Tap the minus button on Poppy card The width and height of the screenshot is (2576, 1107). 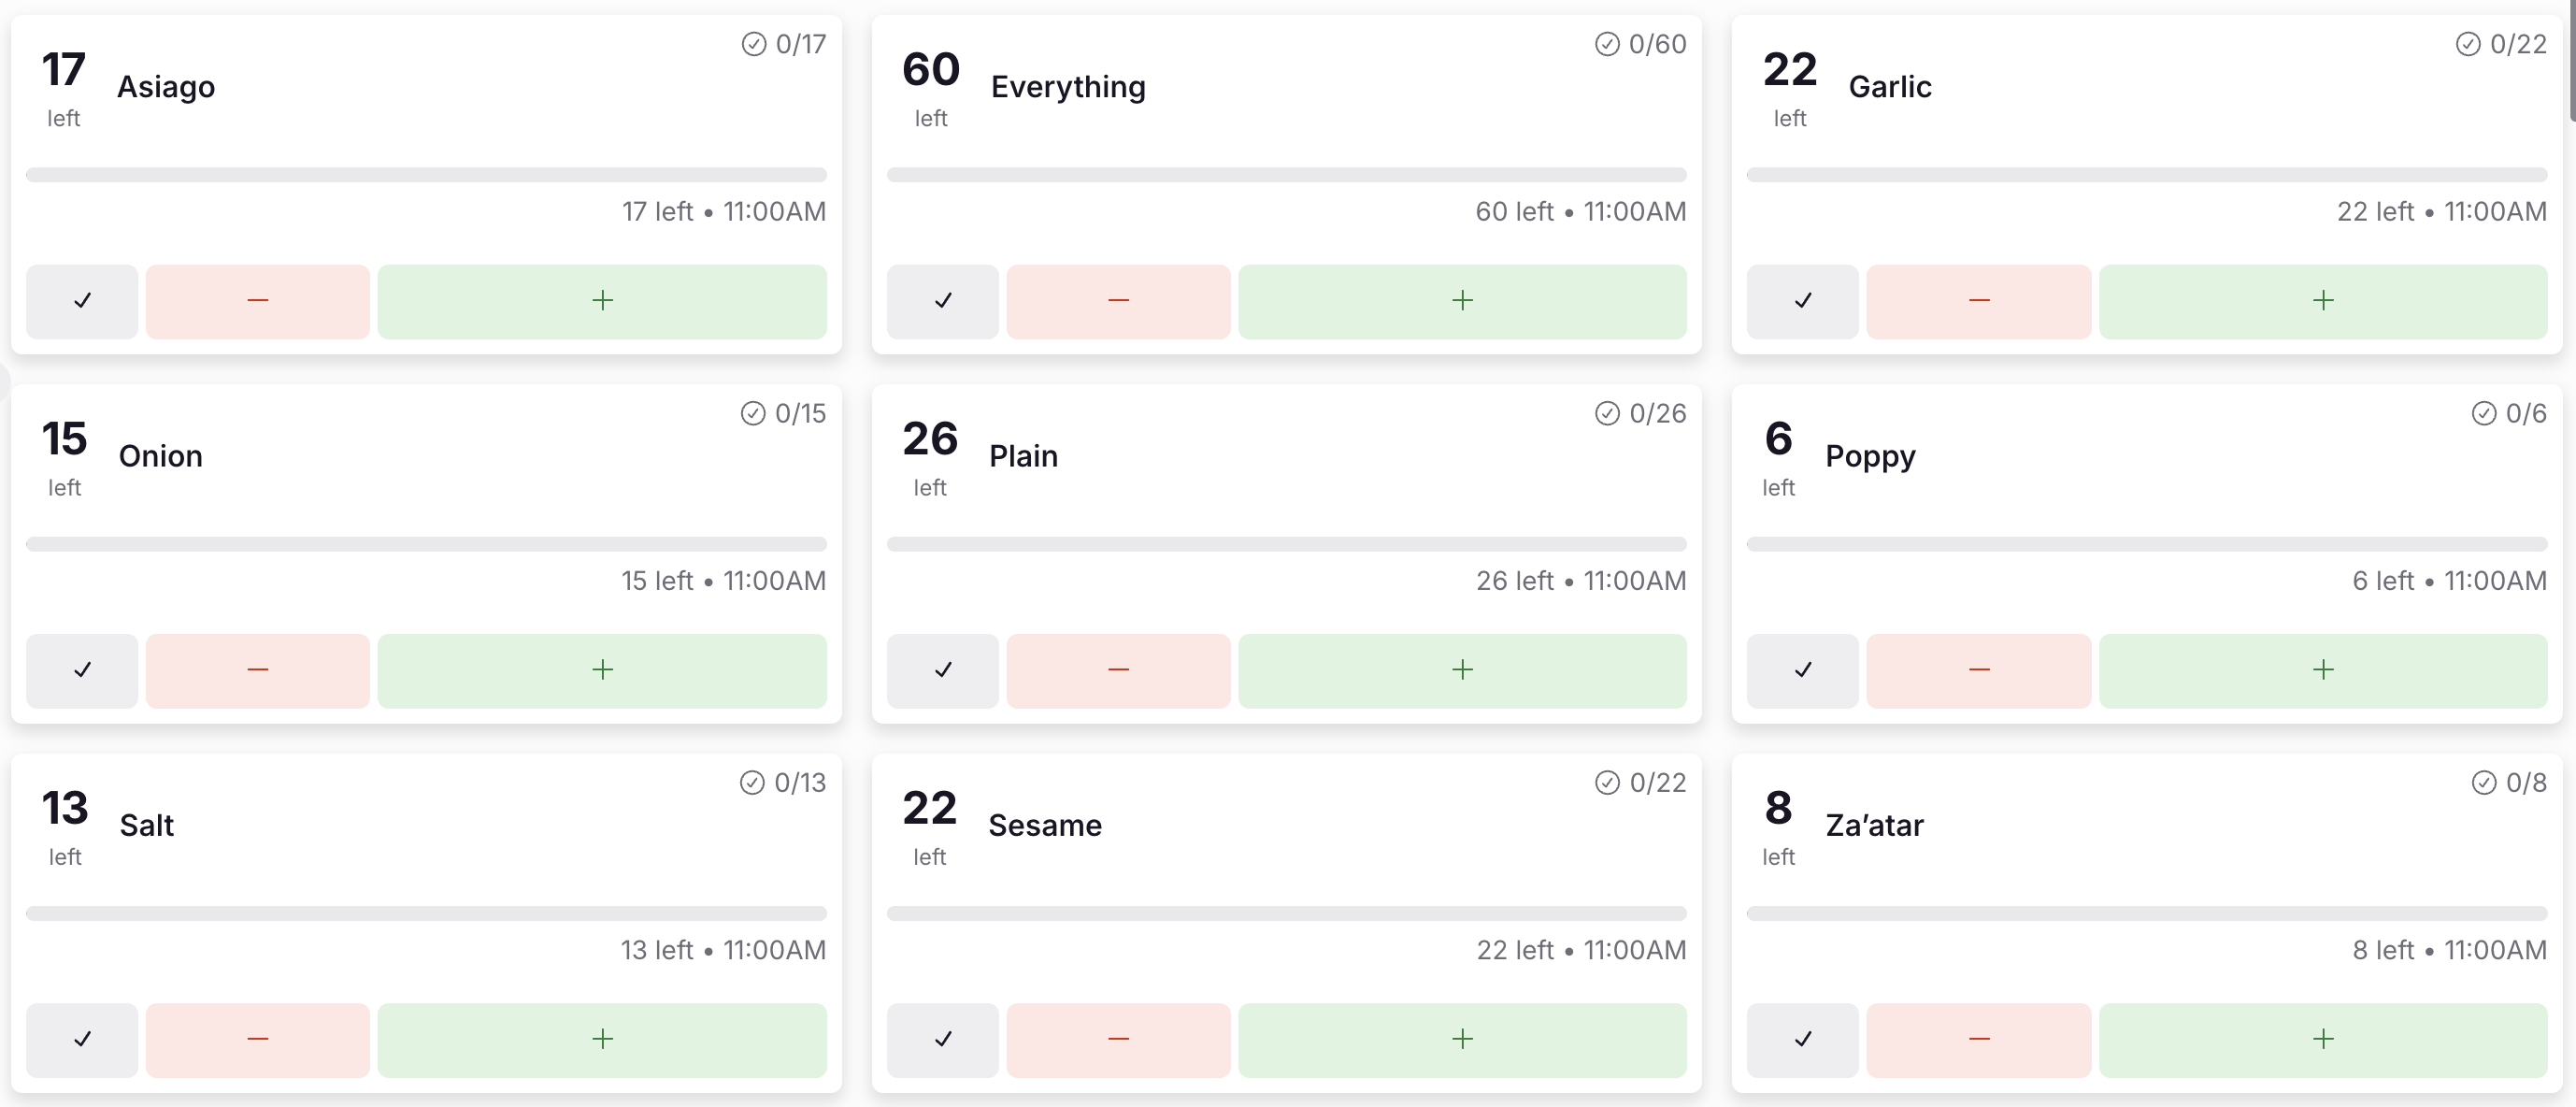coord(1978,670)
